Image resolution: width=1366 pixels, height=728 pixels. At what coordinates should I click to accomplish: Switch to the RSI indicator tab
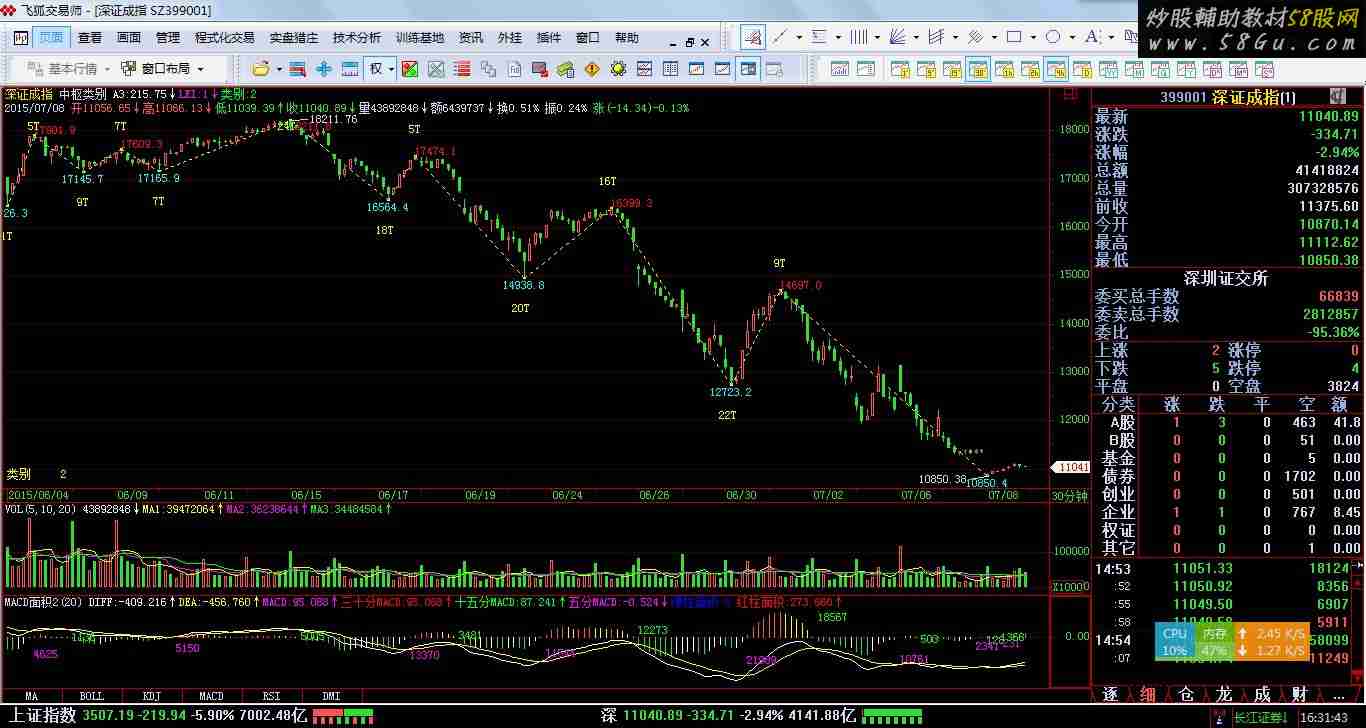271,696
